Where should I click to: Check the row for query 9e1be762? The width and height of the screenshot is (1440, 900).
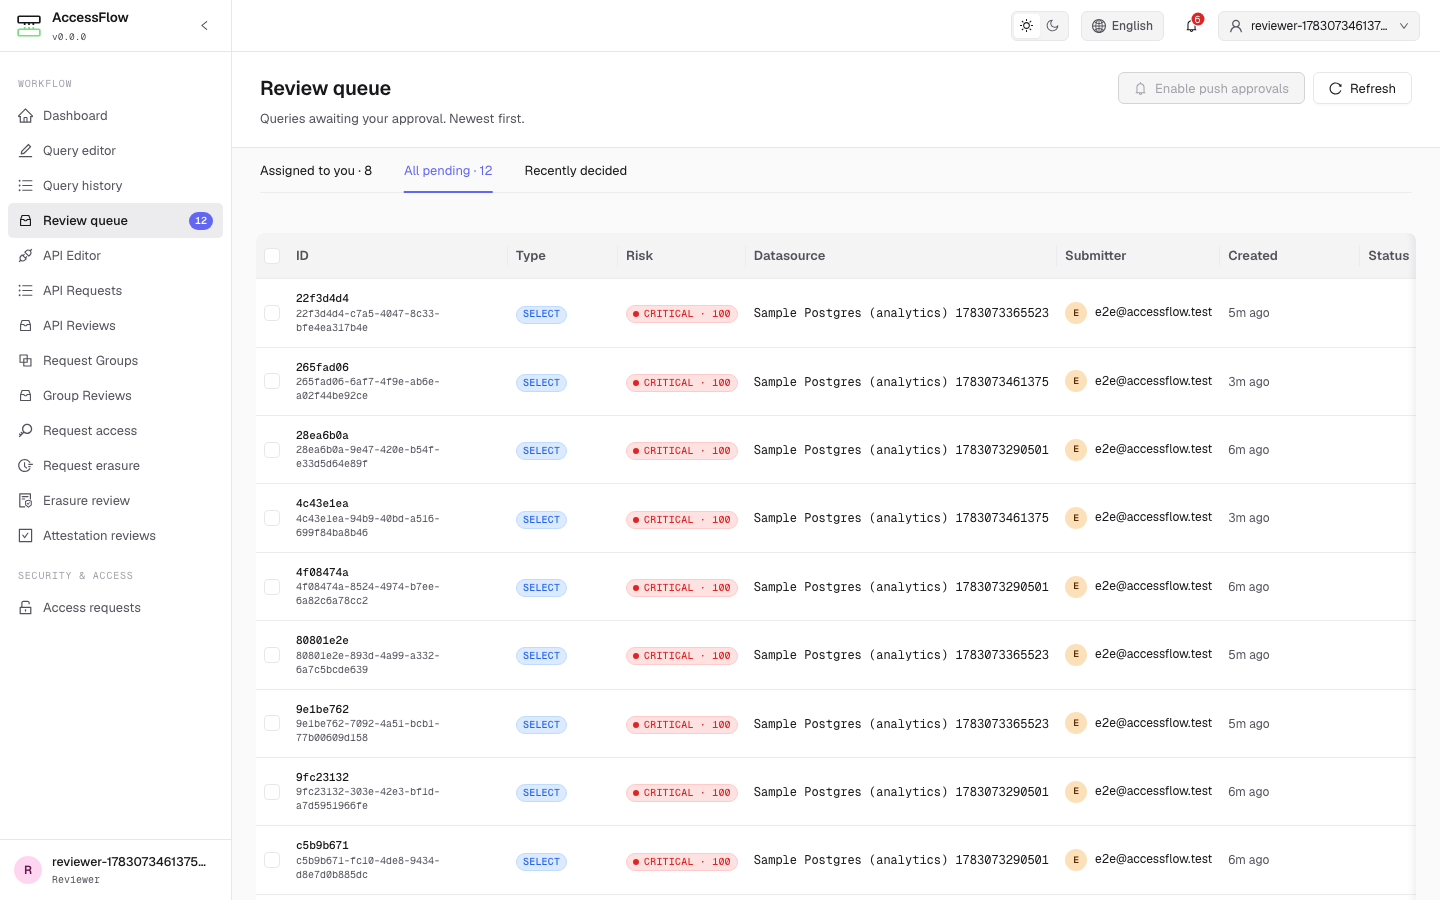point(272,723)
